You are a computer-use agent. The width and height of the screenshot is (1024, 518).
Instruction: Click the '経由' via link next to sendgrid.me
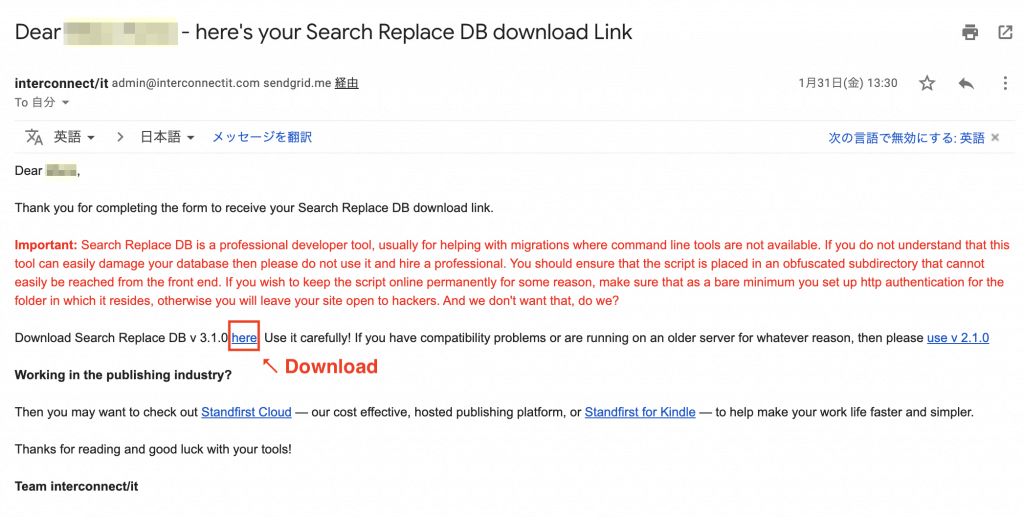click(x=347, y=83)
